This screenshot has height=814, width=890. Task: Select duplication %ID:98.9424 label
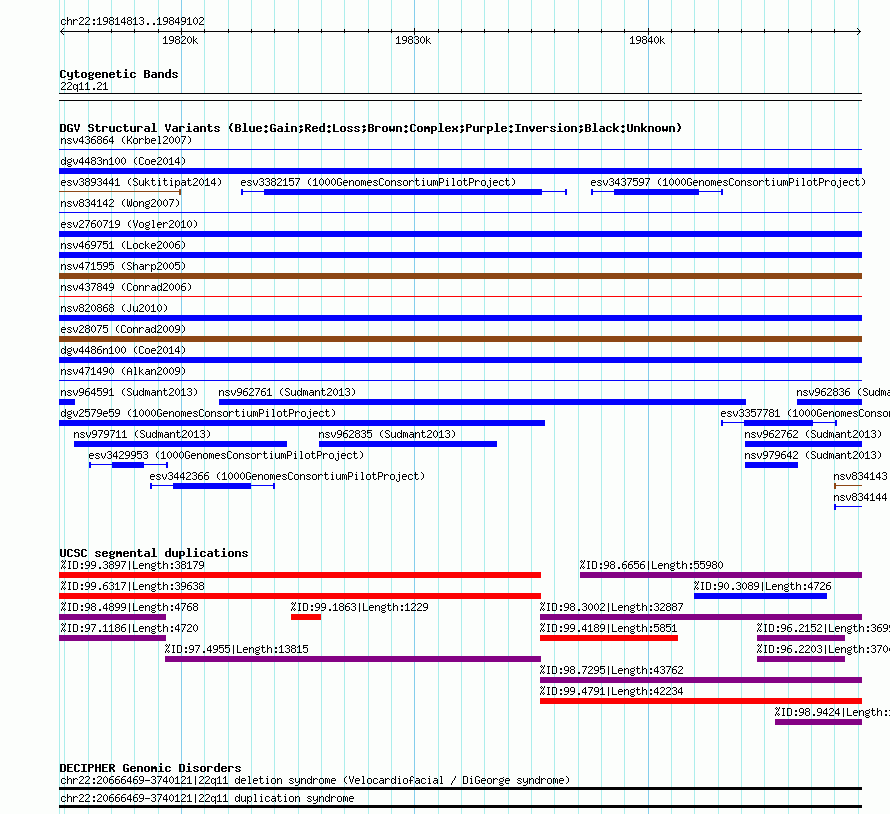coord(832,712)
